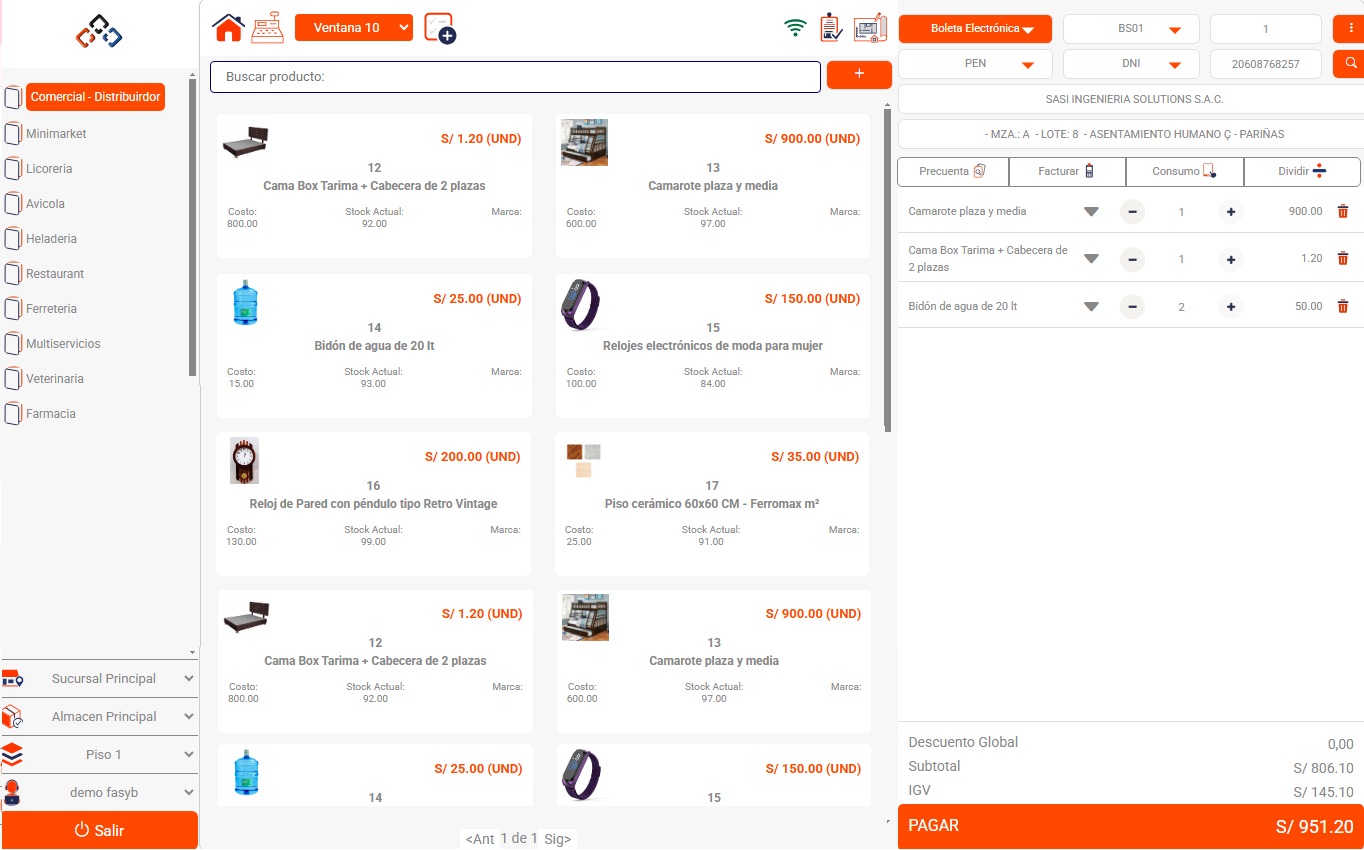Viewport: 1364px width, 850px height.
Task: Click the Descuento Global value 0,00
Action: click(1340, 744)
